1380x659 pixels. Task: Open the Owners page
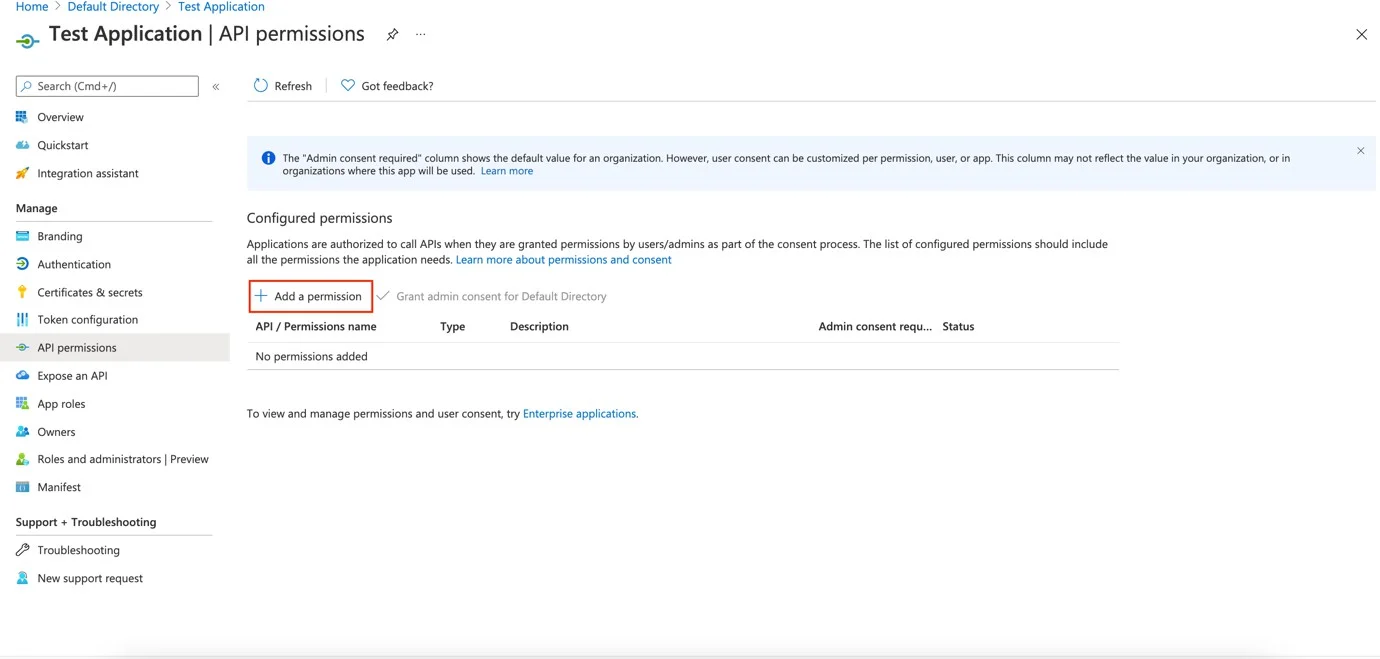click(56, 432)
